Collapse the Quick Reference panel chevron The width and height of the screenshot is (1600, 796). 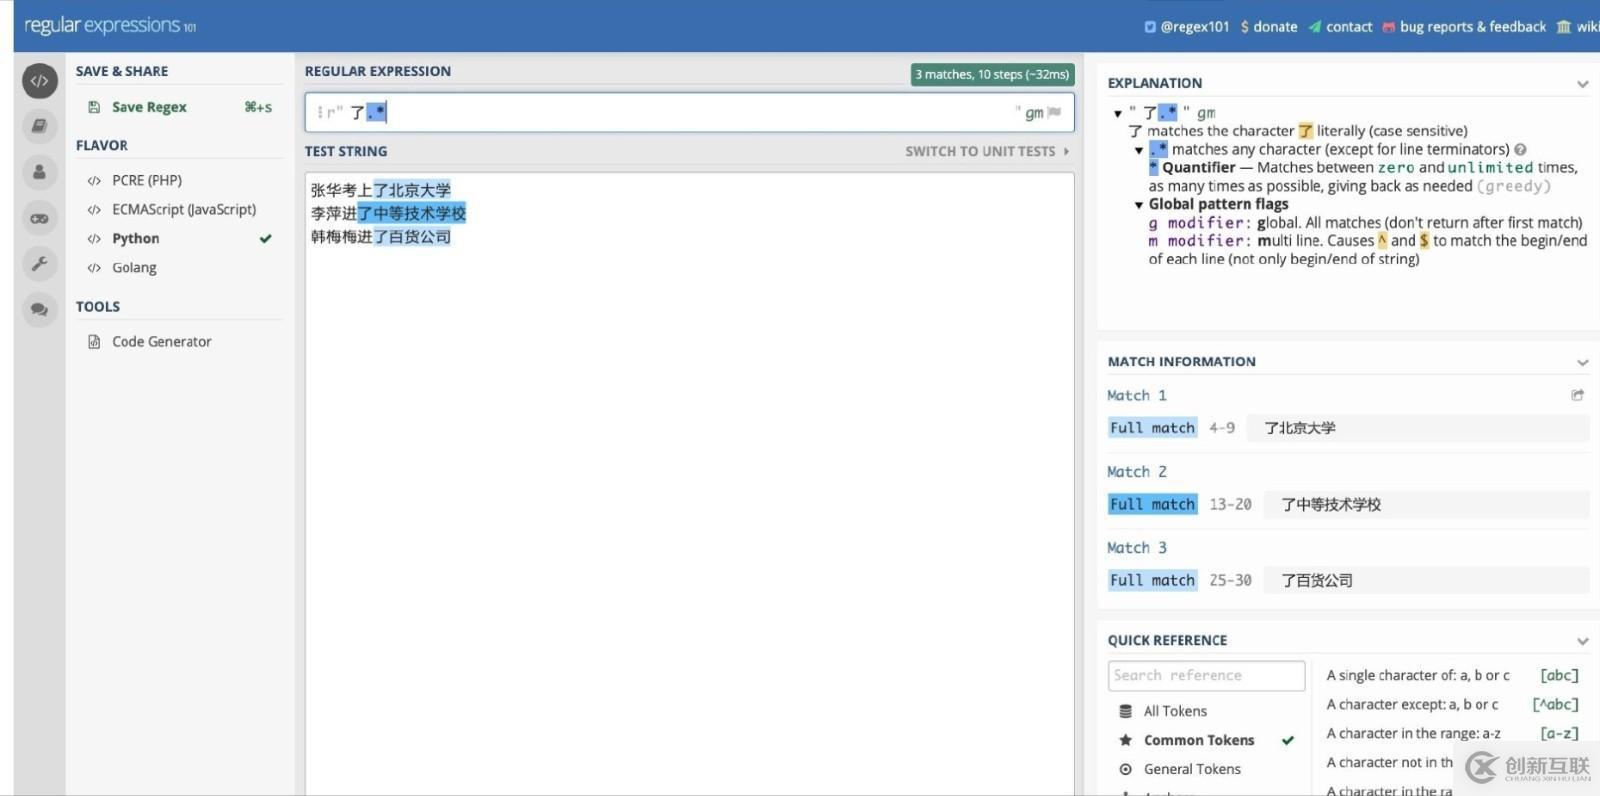[x=1582, y=641]
